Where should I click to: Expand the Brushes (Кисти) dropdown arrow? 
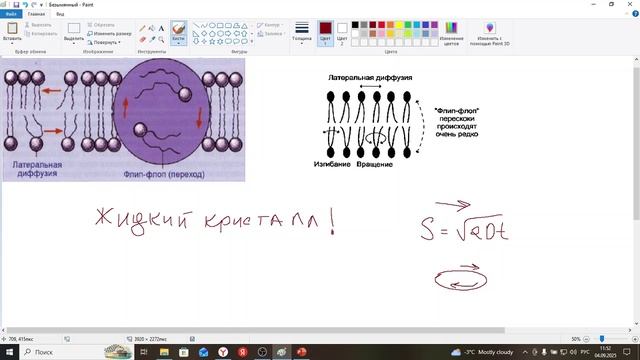178,43
